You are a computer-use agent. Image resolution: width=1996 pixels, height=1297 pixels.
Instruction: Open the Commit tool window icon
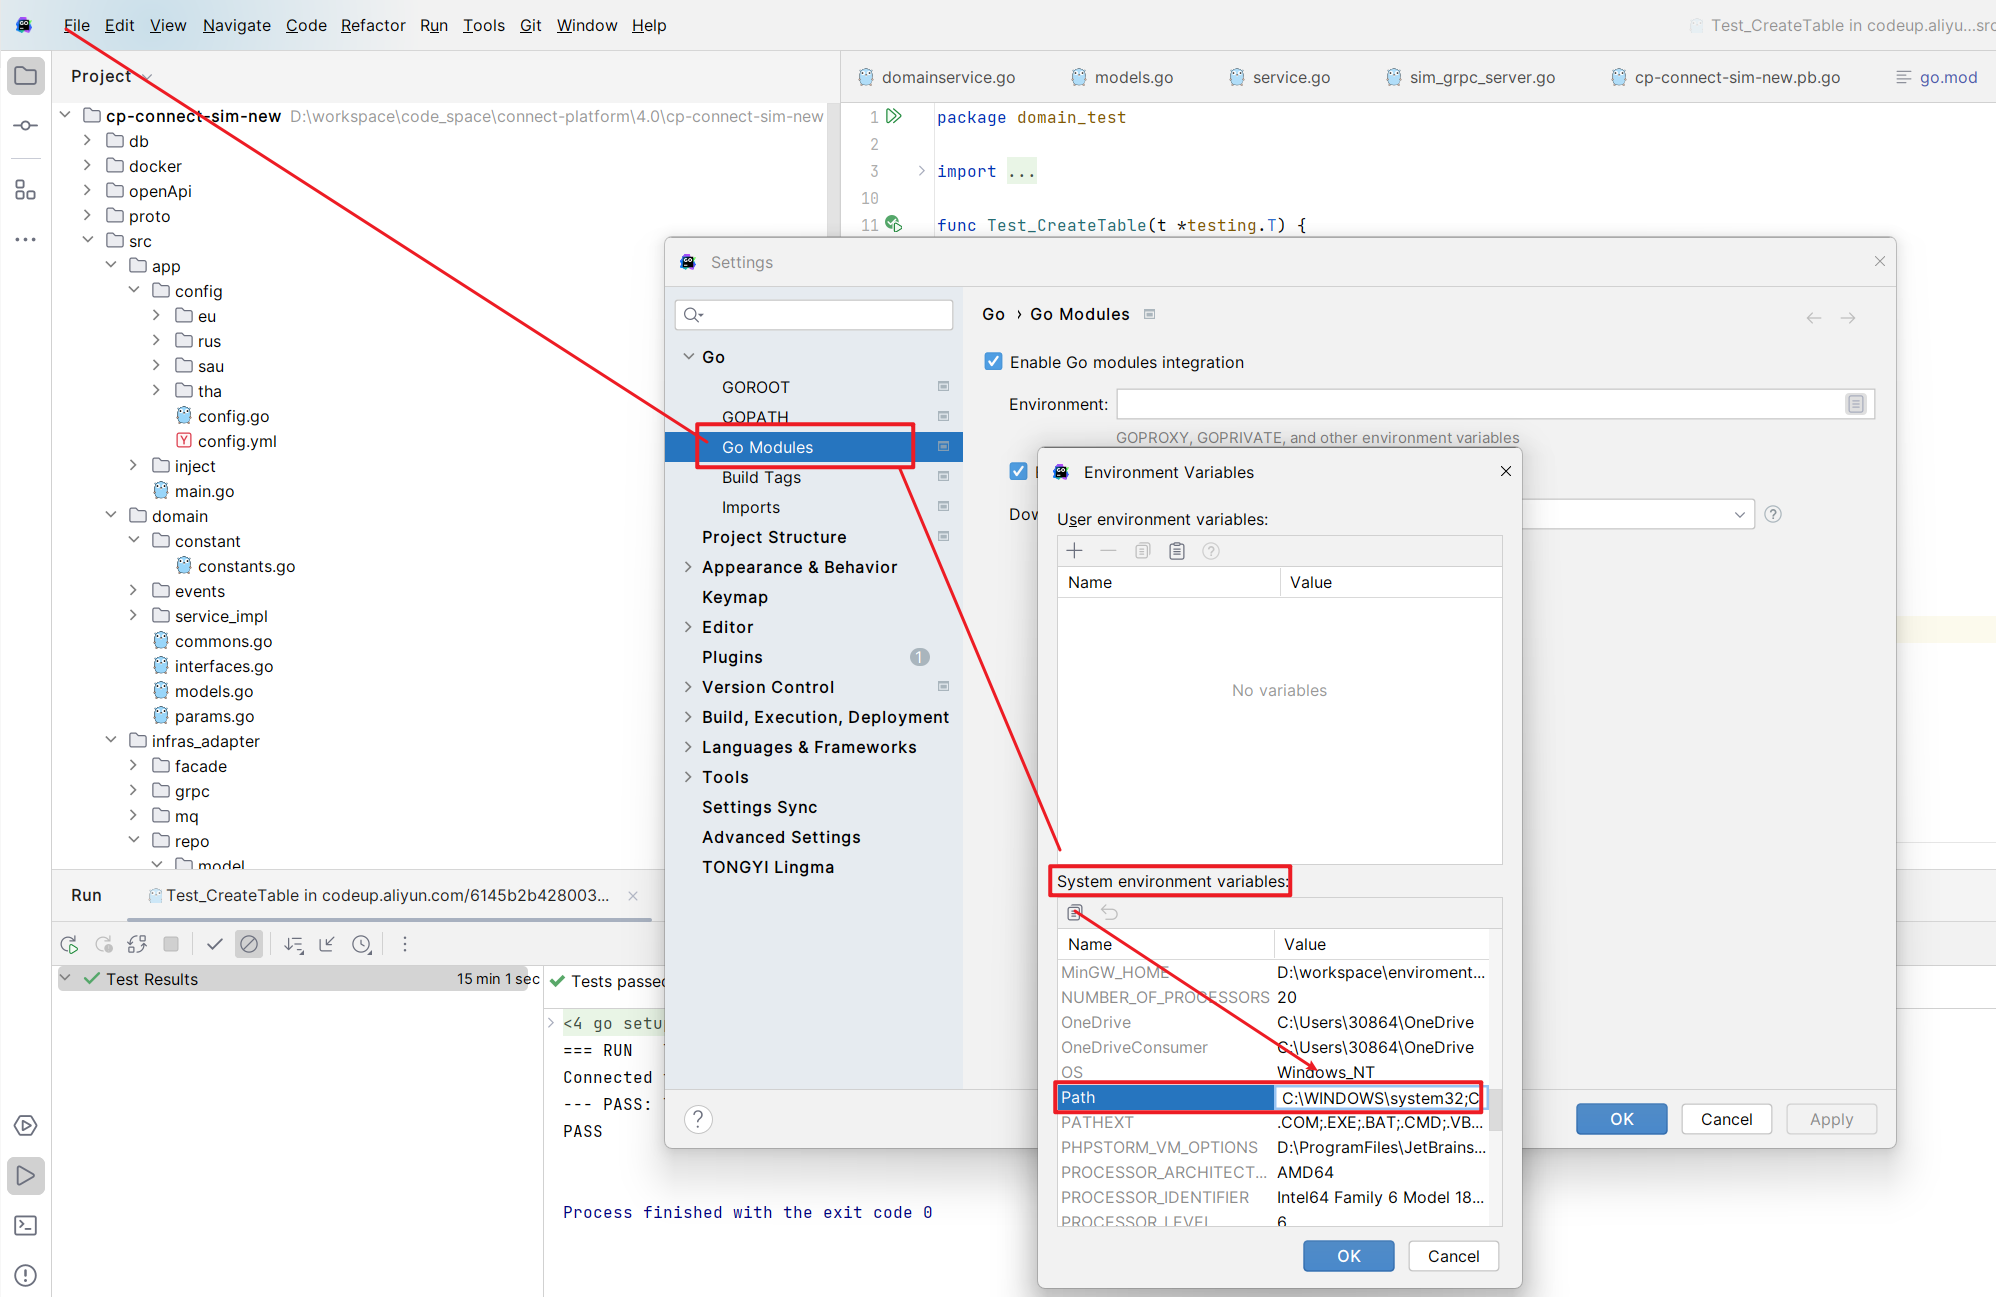tap(26, 126)
